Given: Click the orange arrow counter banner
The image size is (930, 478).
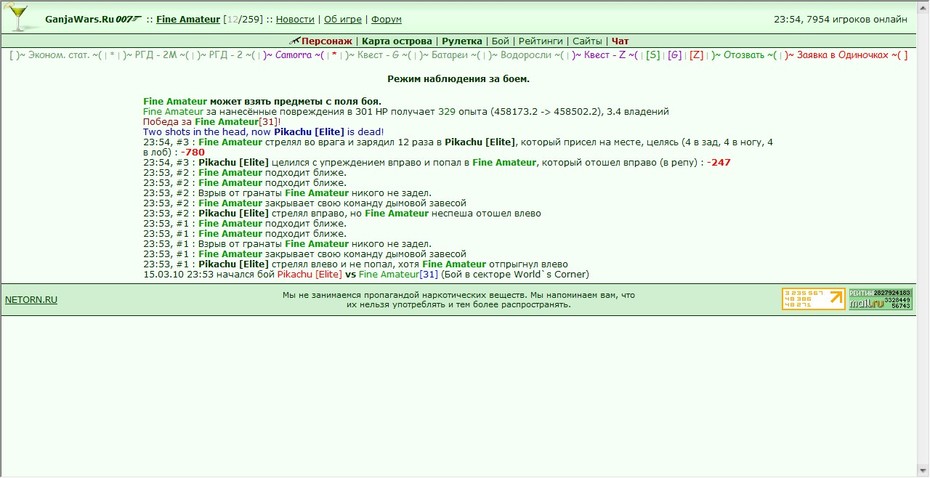Looking at the screenshot, I should click(814, 299).
